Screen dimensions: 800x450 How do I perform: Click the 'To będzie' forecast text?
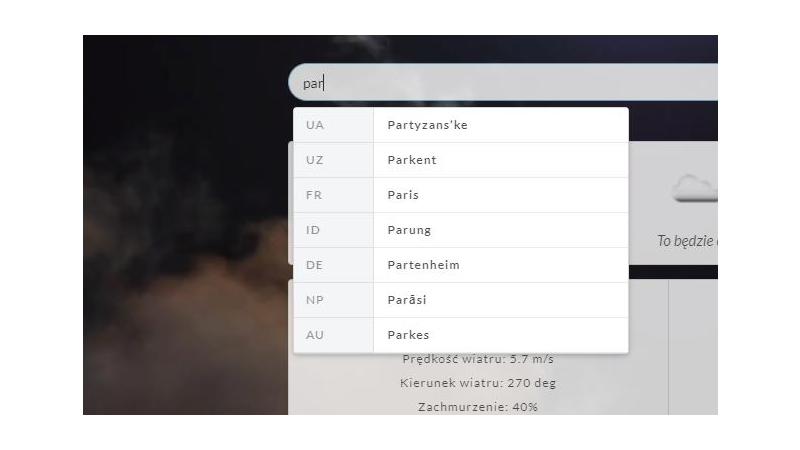click(x=687, y=241)
